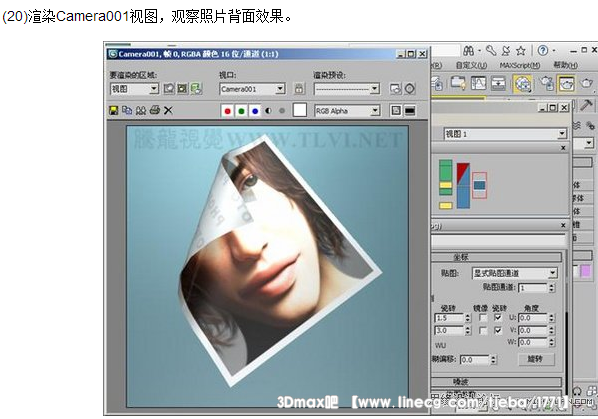Uncheck the first-row 瓷砖 tile checkbox
This screenshot has height=419, width=598.
click(x=498, y=318)
